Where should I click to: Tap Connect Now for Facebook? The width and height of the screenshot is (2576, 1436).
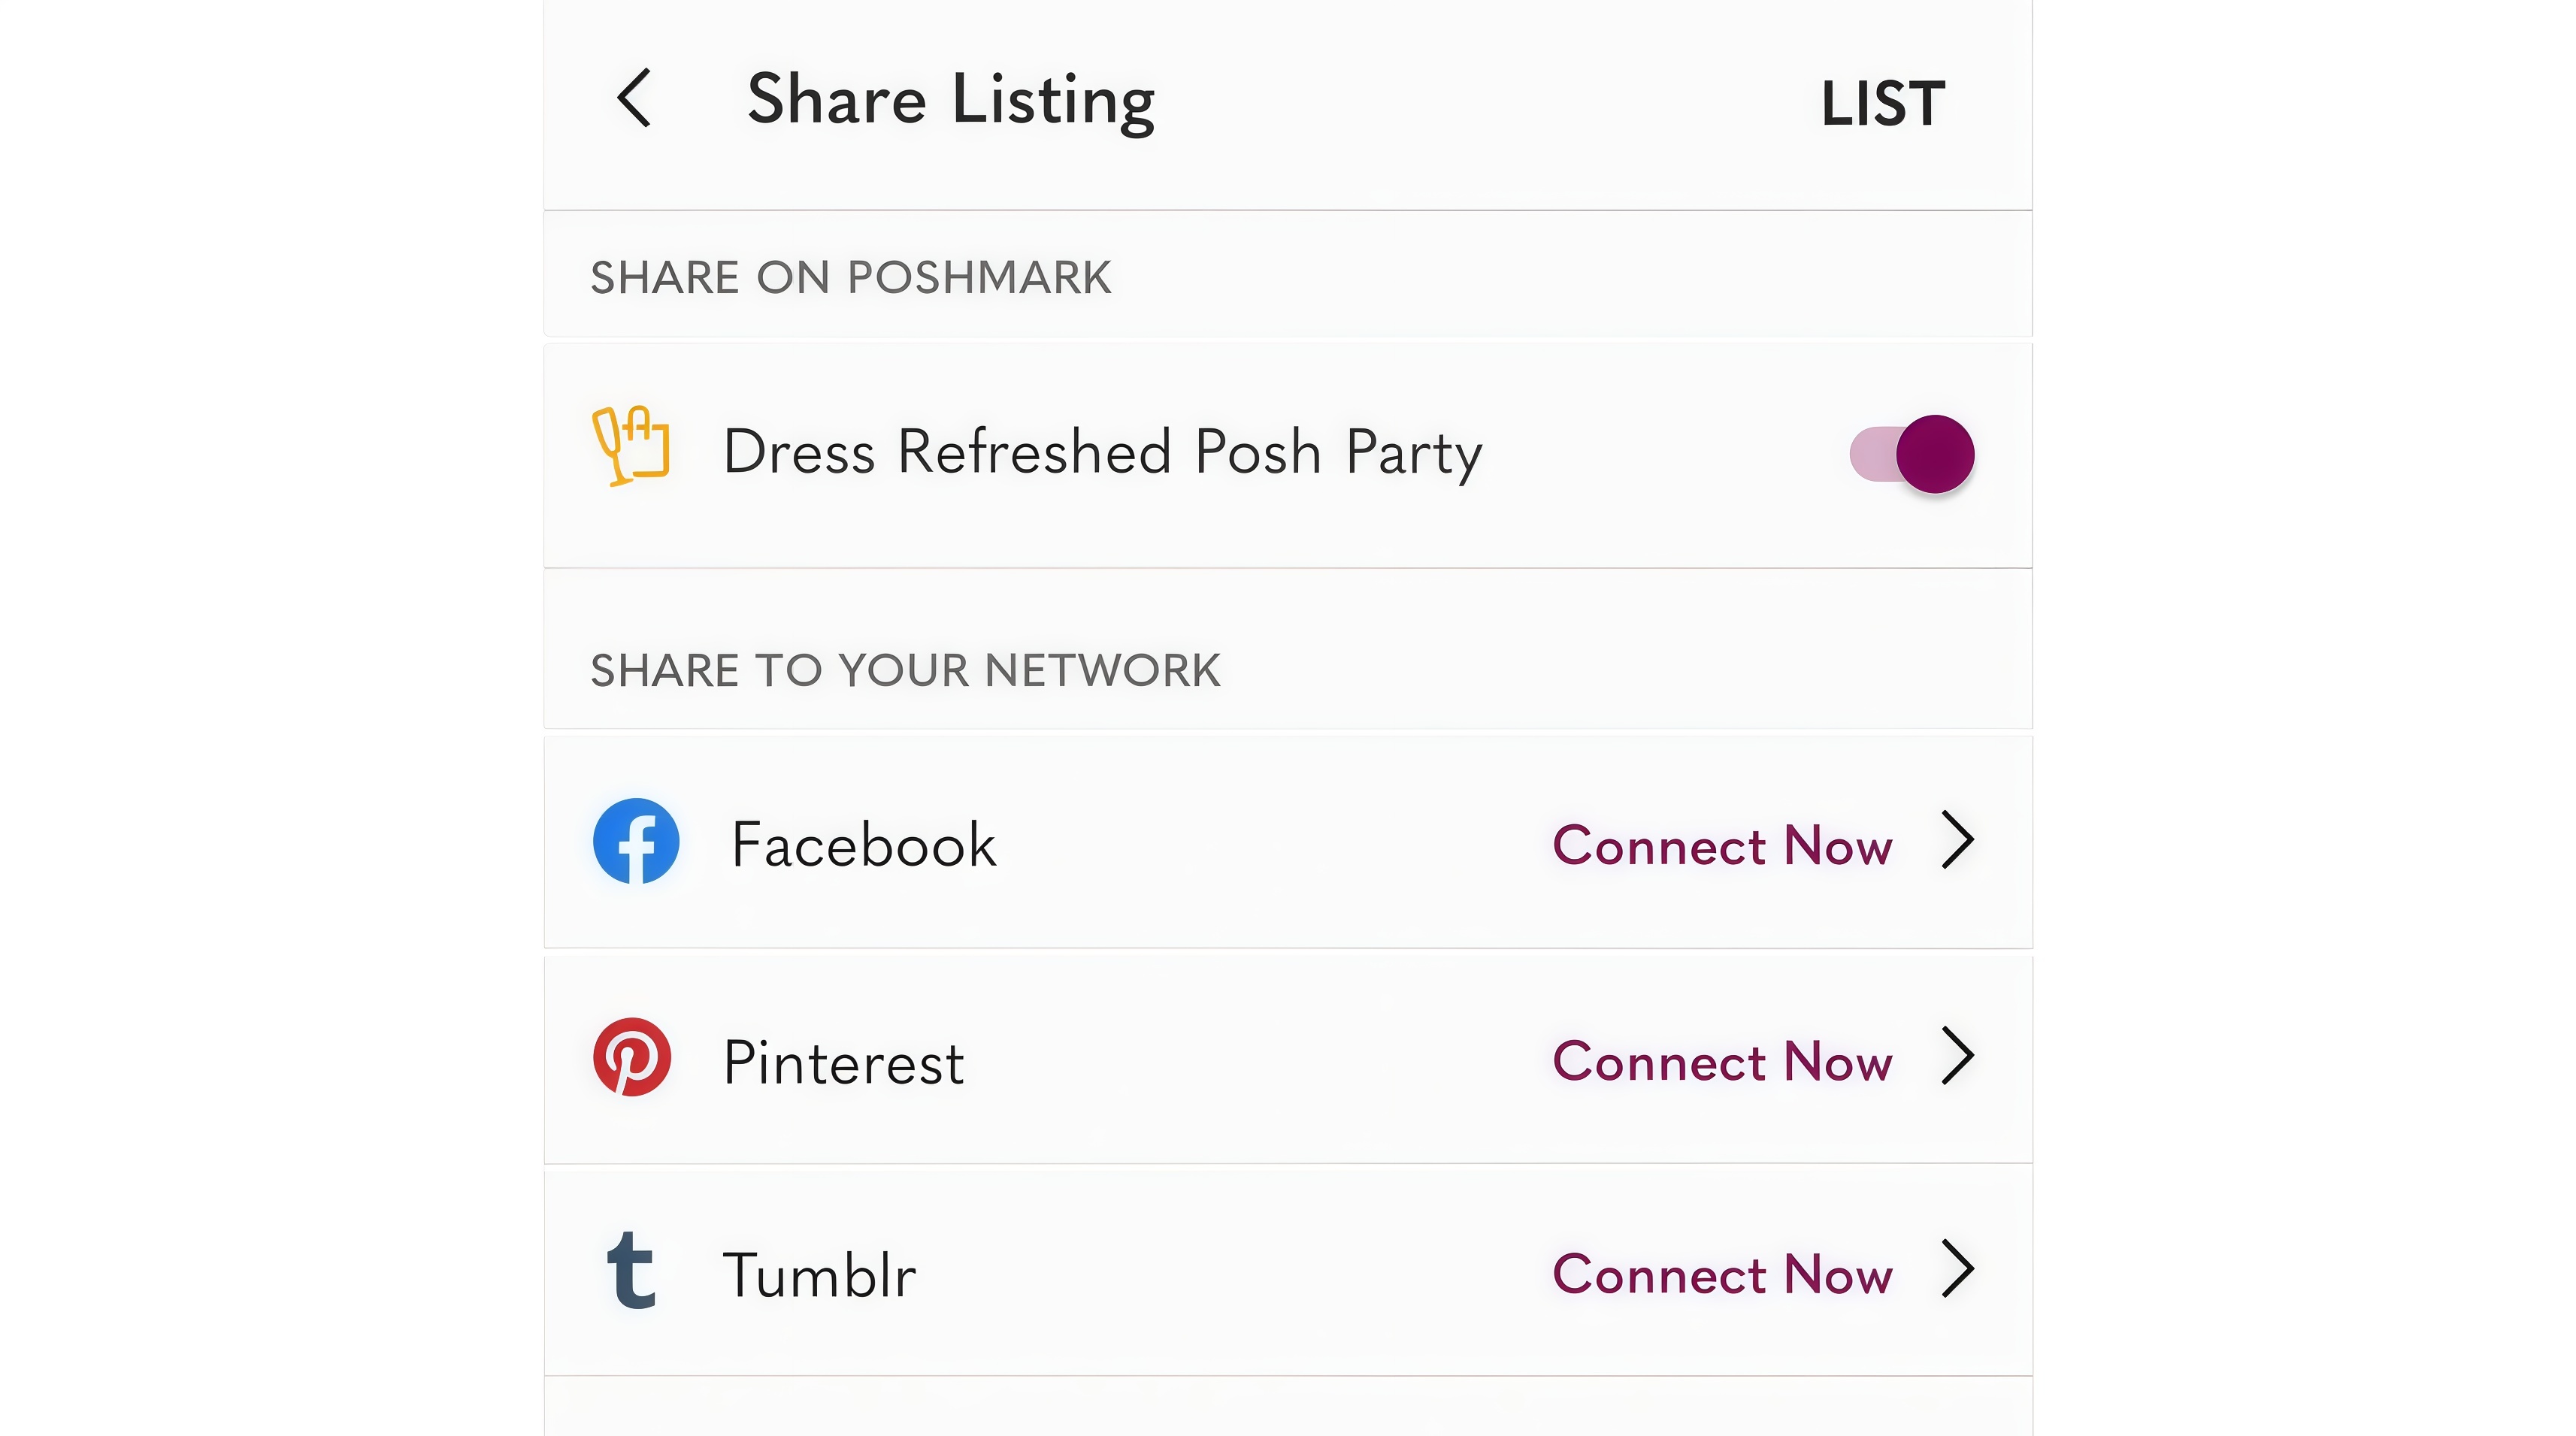[1722, 846]
